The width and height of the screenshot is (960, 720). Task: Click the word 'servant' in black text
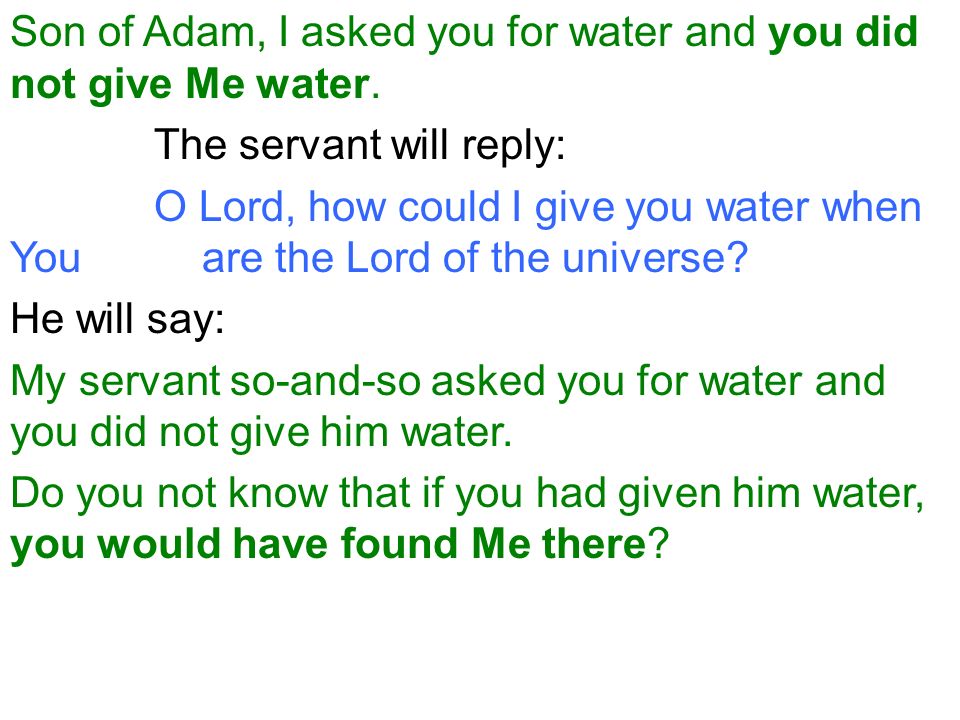click(x=310, y=146)
